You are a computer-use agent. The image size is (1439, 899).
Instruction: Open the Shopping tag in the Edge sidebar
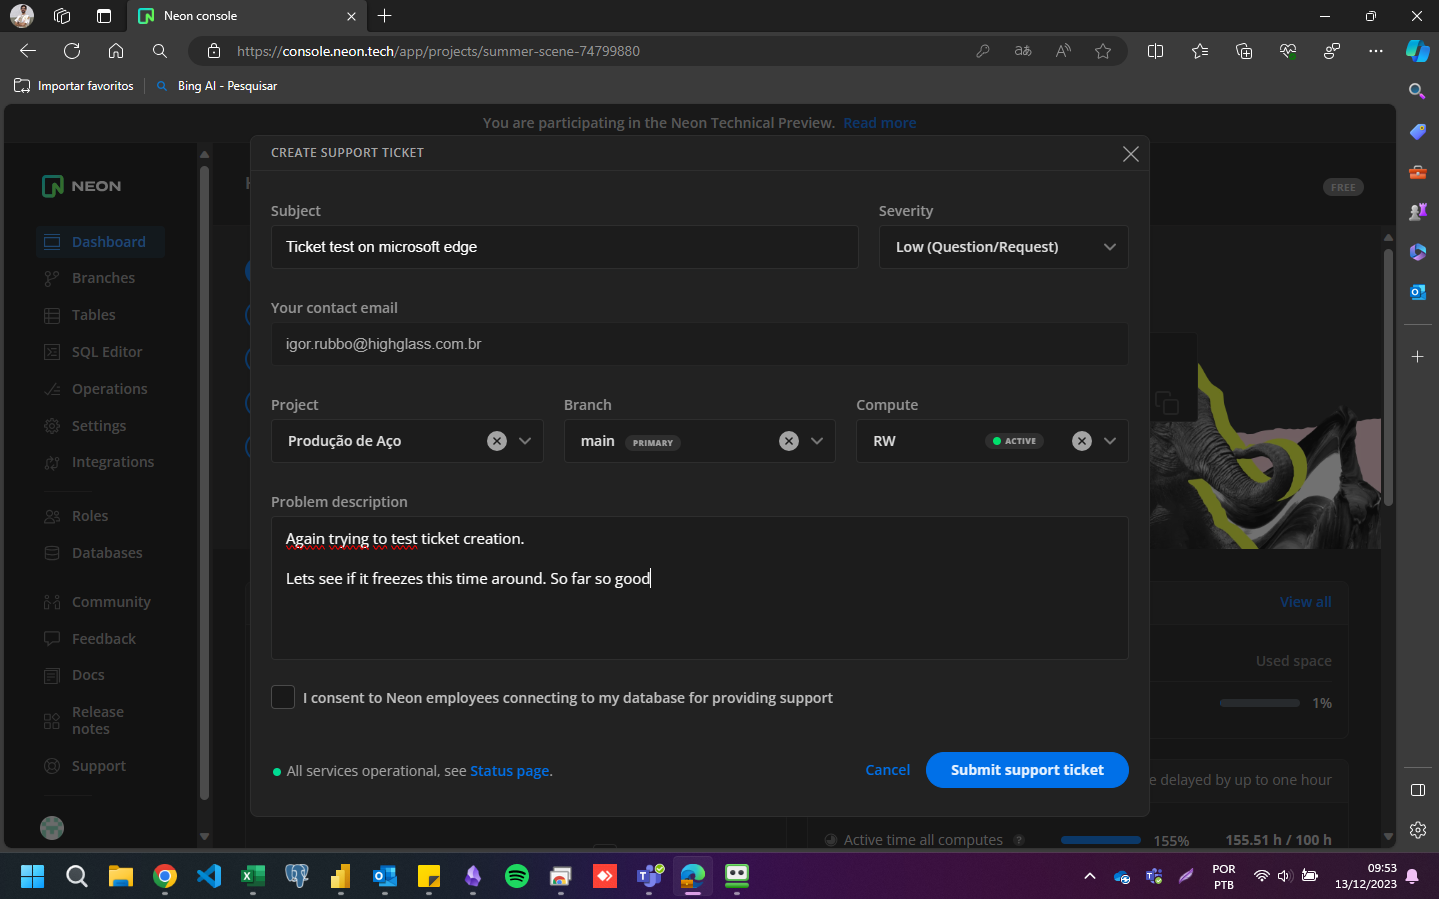pos(1417,131)
